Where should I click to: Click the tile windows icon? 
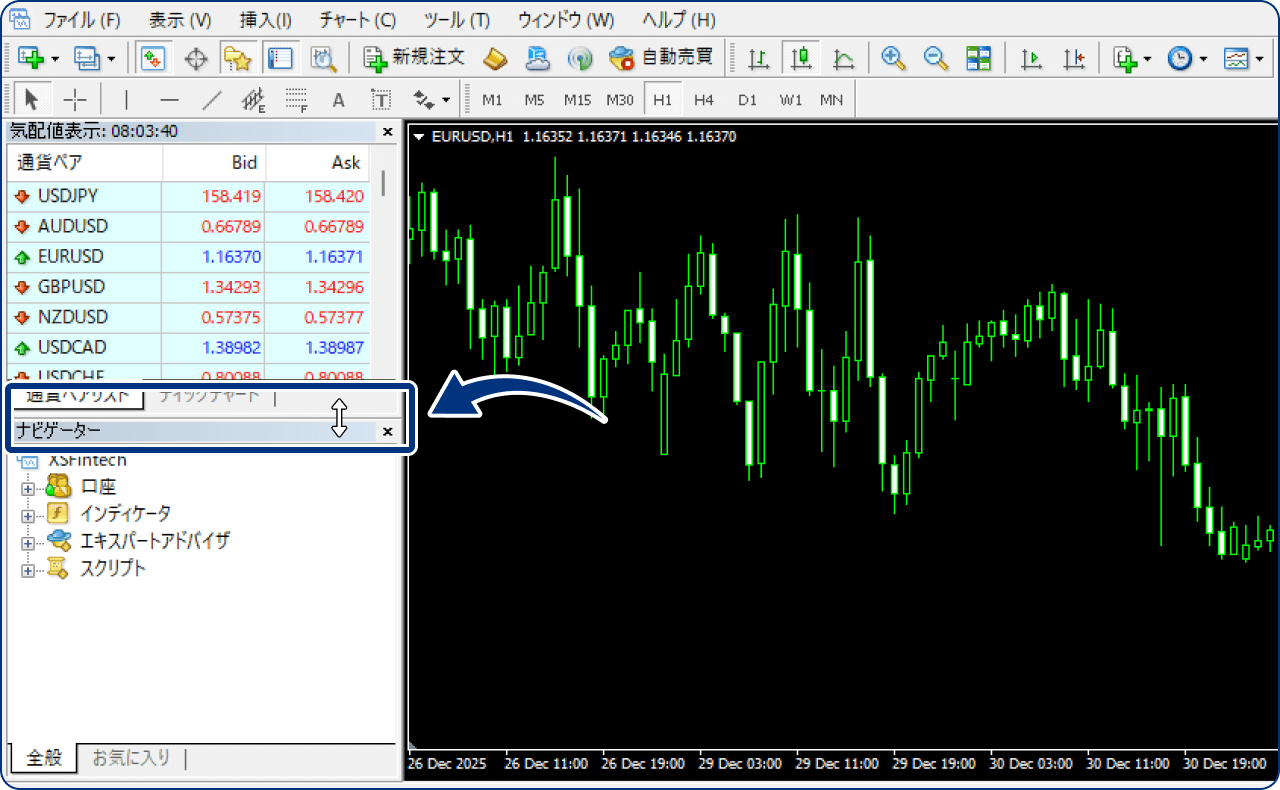coord(978,58)
